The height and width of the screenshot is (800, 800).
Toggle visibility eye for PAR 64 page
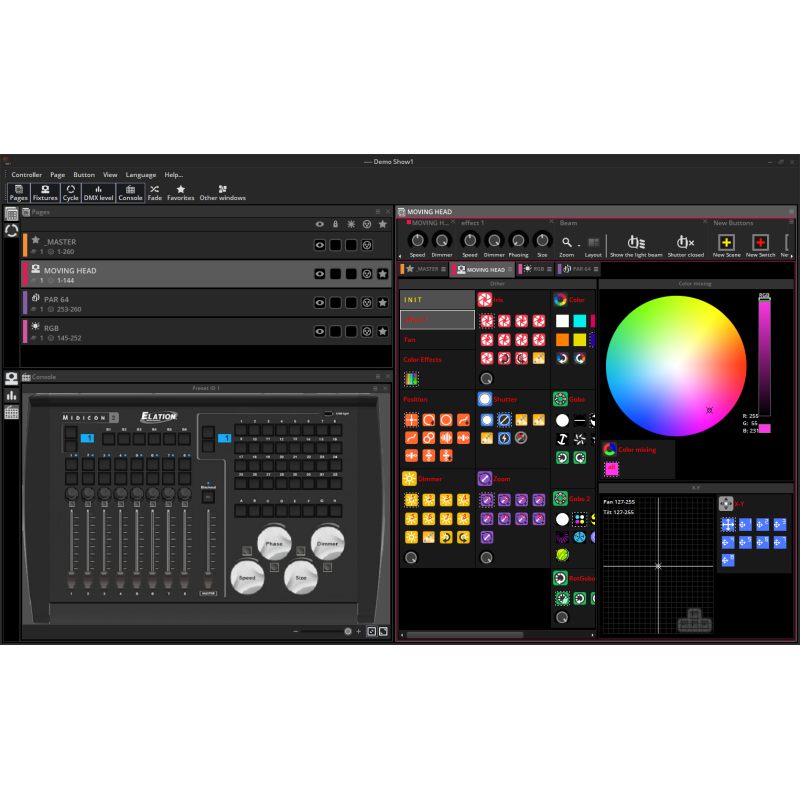point(320,302)
